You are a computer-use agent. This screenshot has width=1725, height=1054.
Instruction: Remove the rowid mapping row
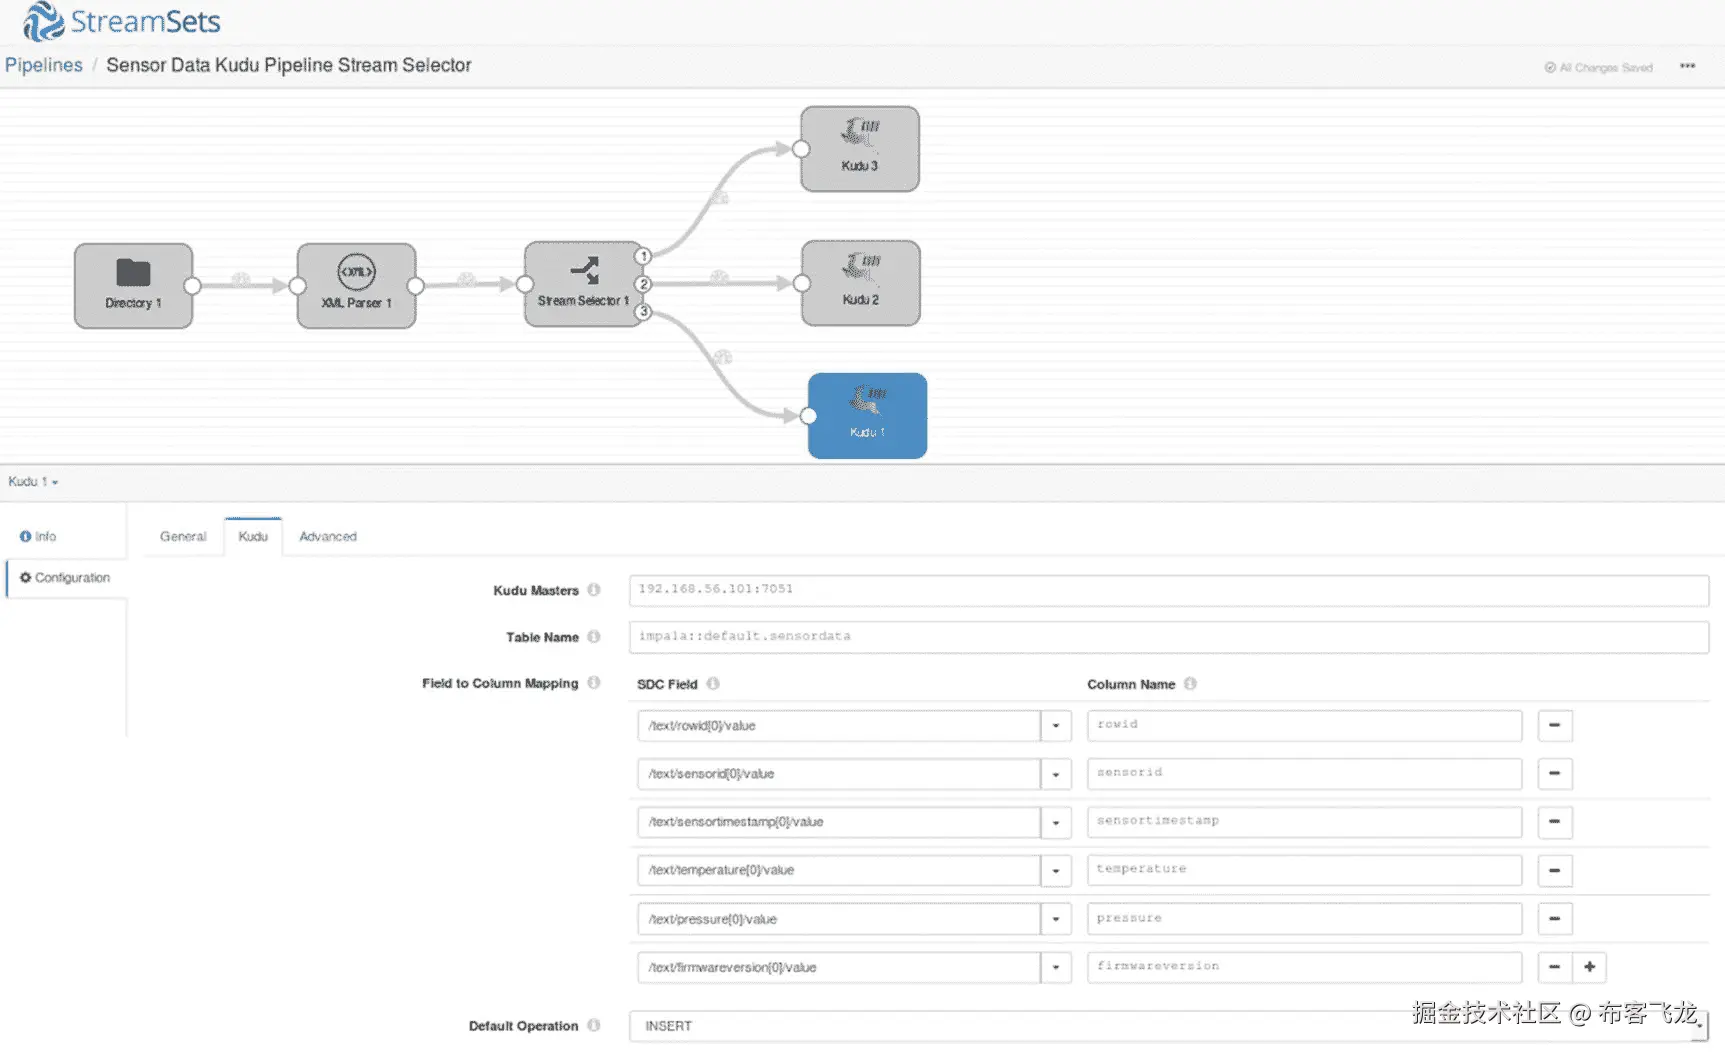[x=1555, y=725]
